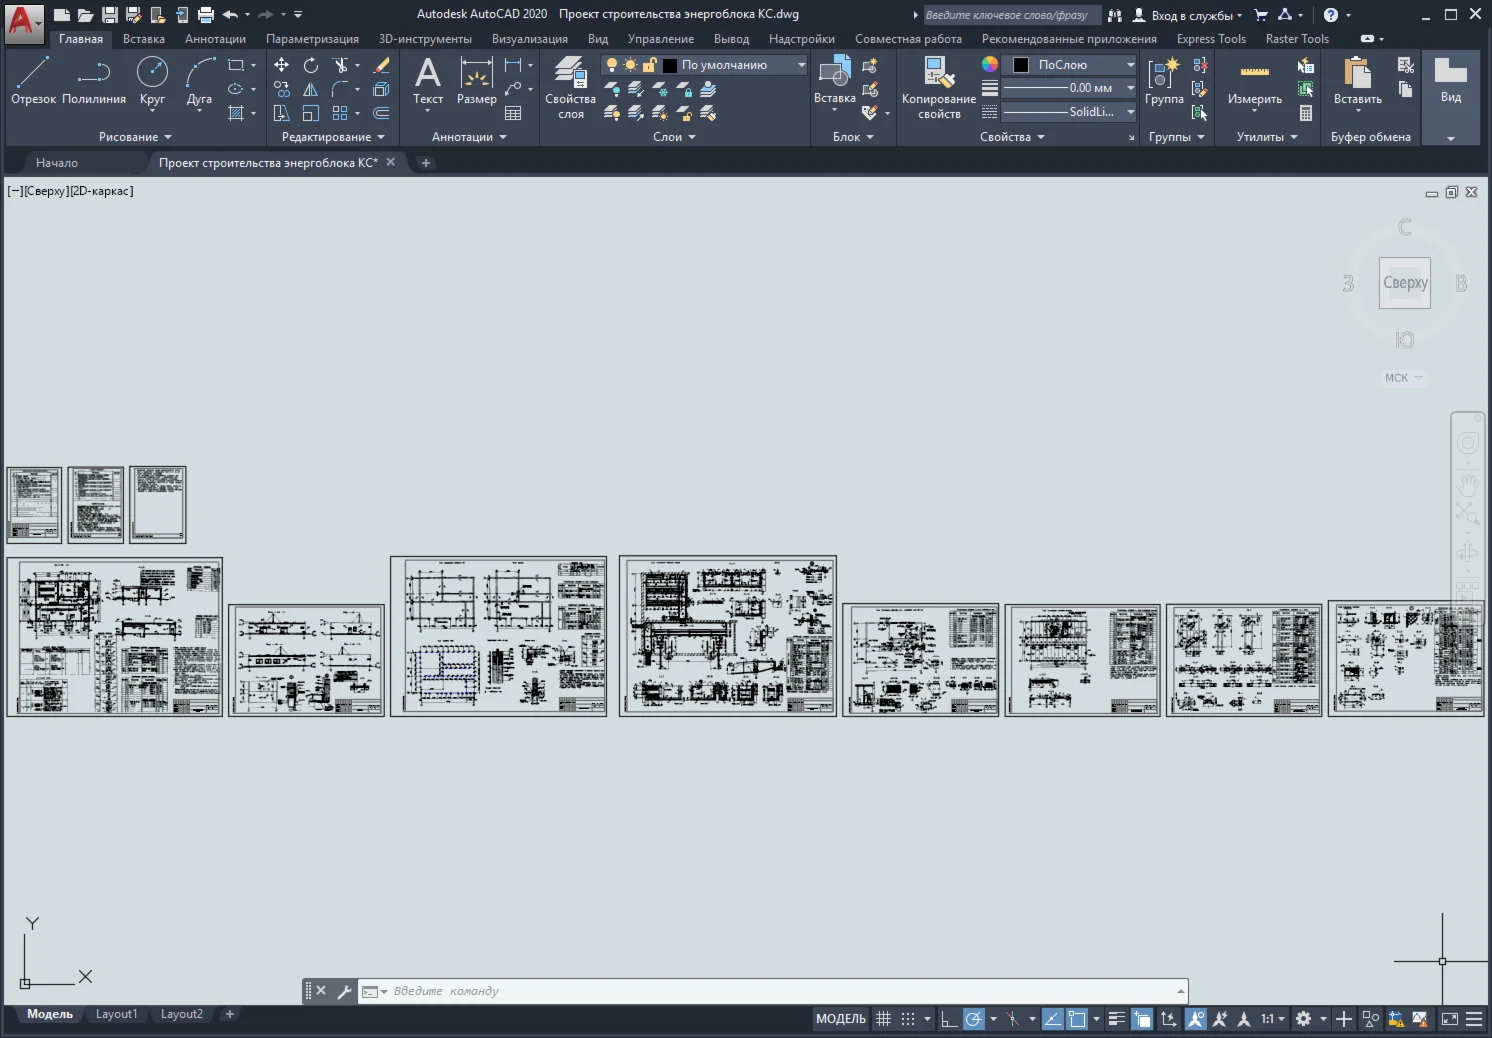The width and height of the screenshot is (1492, 1038).
Task: Click the Rotate tool icon
Action: [x=311, y=65]
